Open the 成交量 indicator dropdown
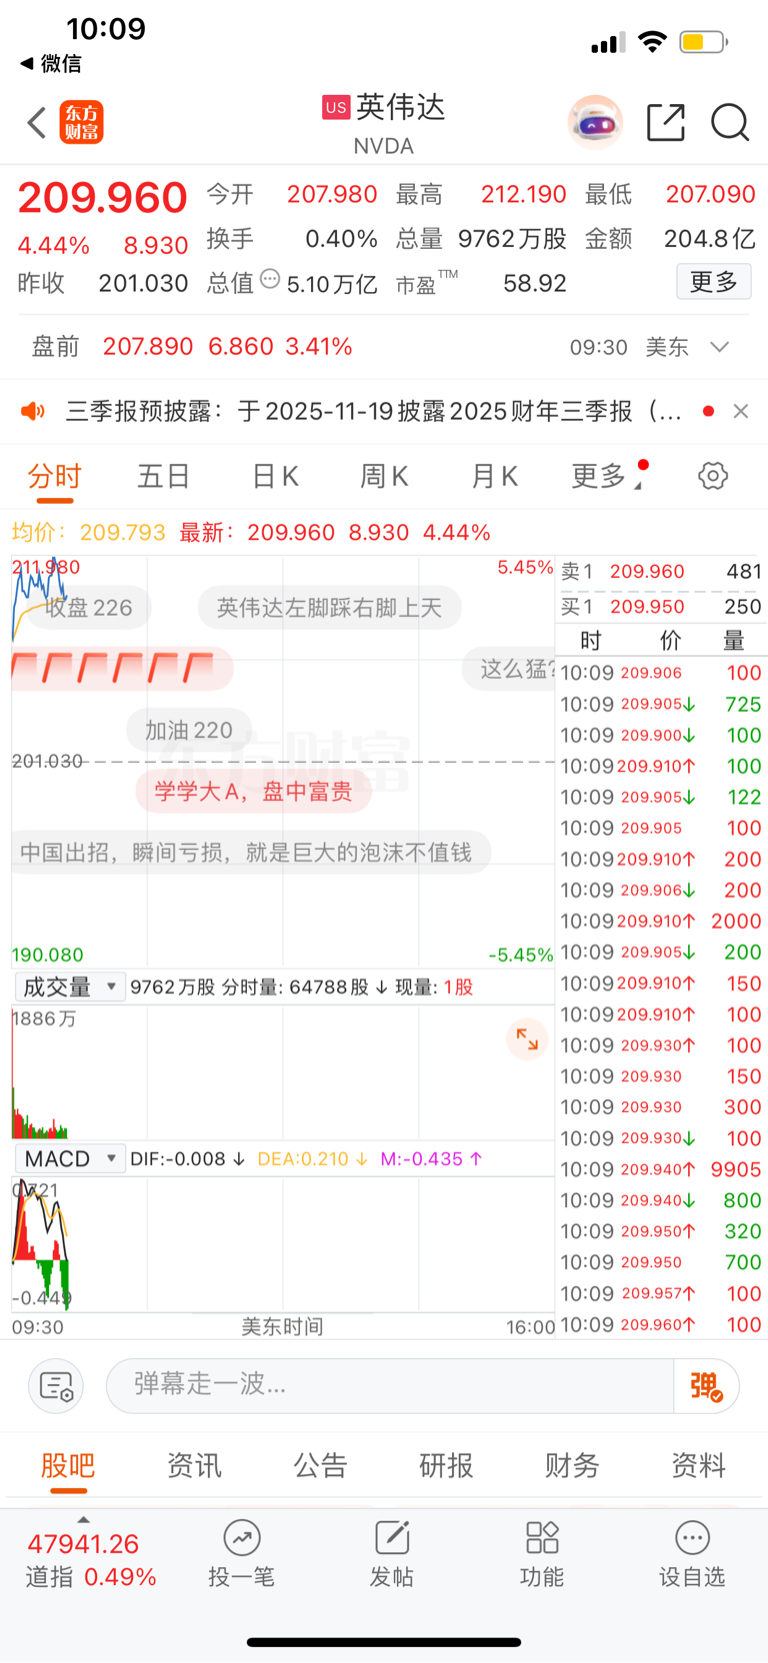 click(69, 987)
